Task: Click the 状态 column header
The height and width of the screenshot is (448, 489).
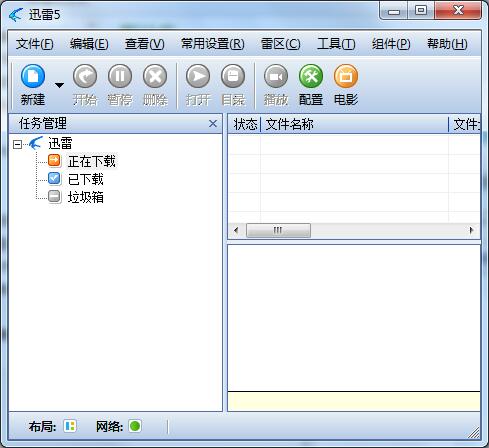Action: tap(245, 124)
